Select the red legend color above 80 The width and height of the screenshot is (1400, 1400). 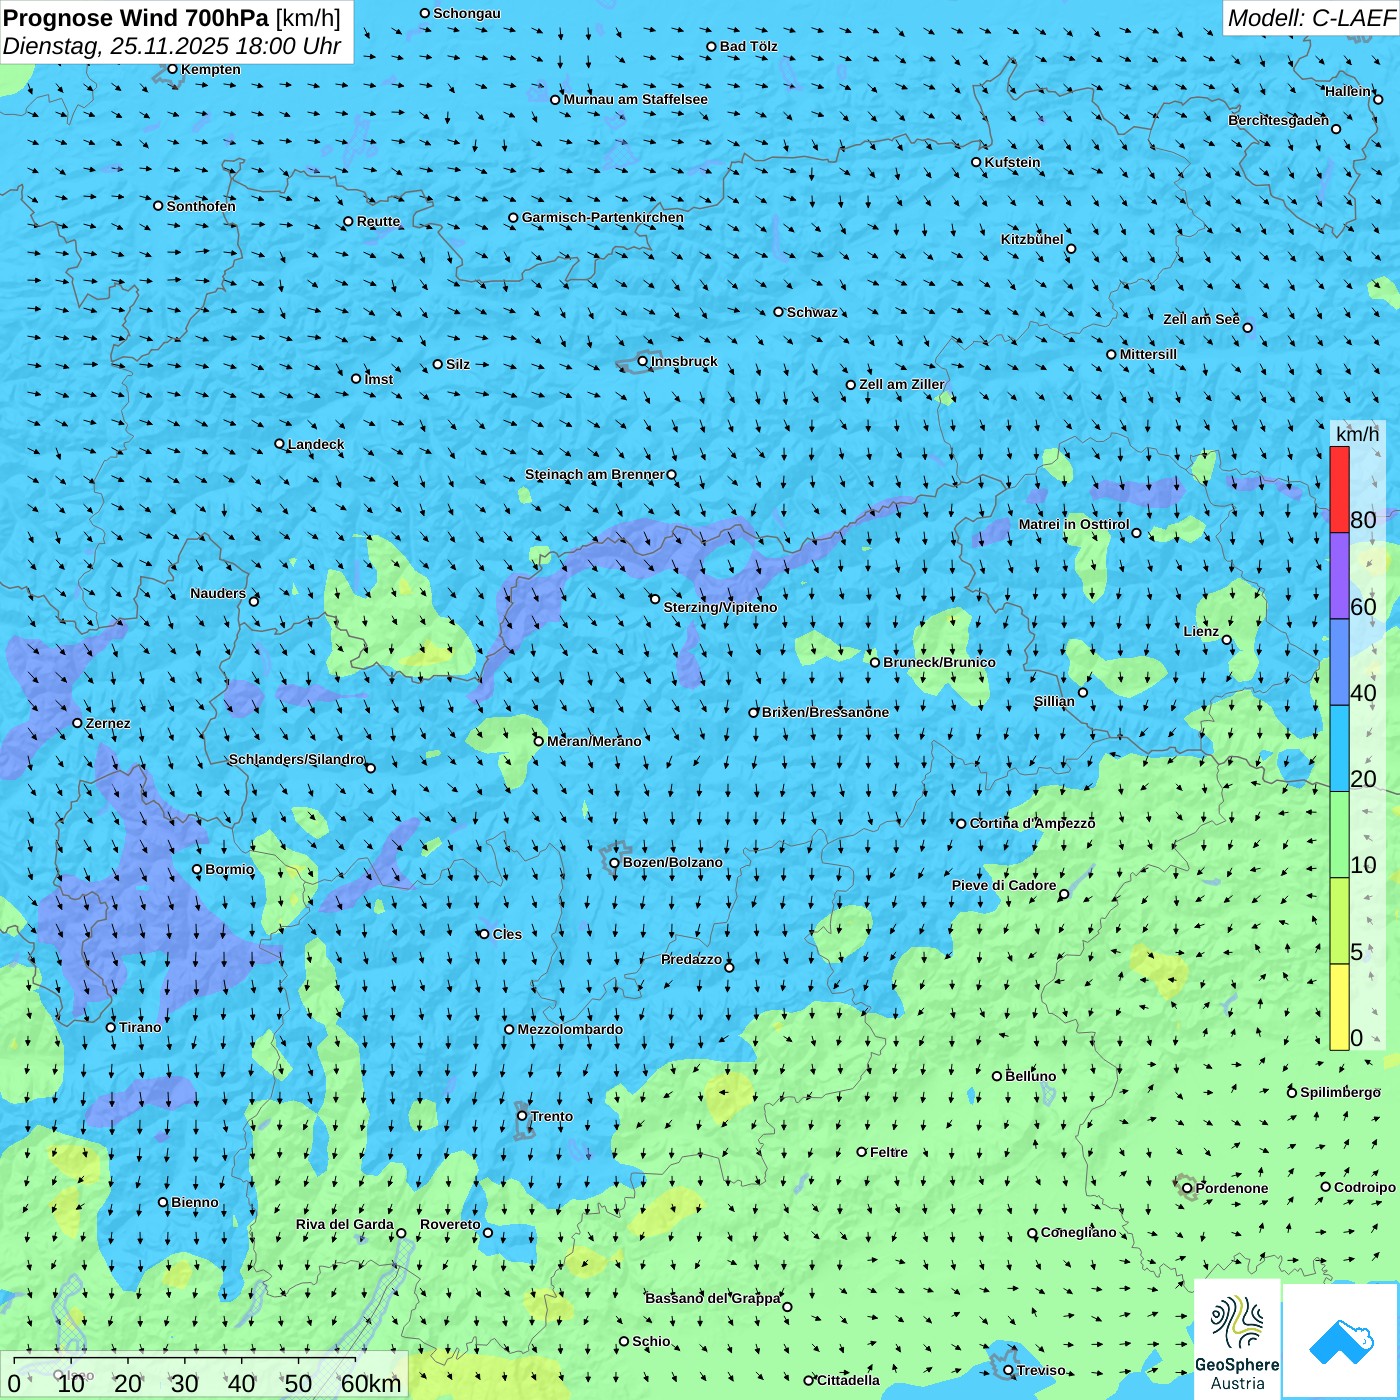[x=1339, y=489]
